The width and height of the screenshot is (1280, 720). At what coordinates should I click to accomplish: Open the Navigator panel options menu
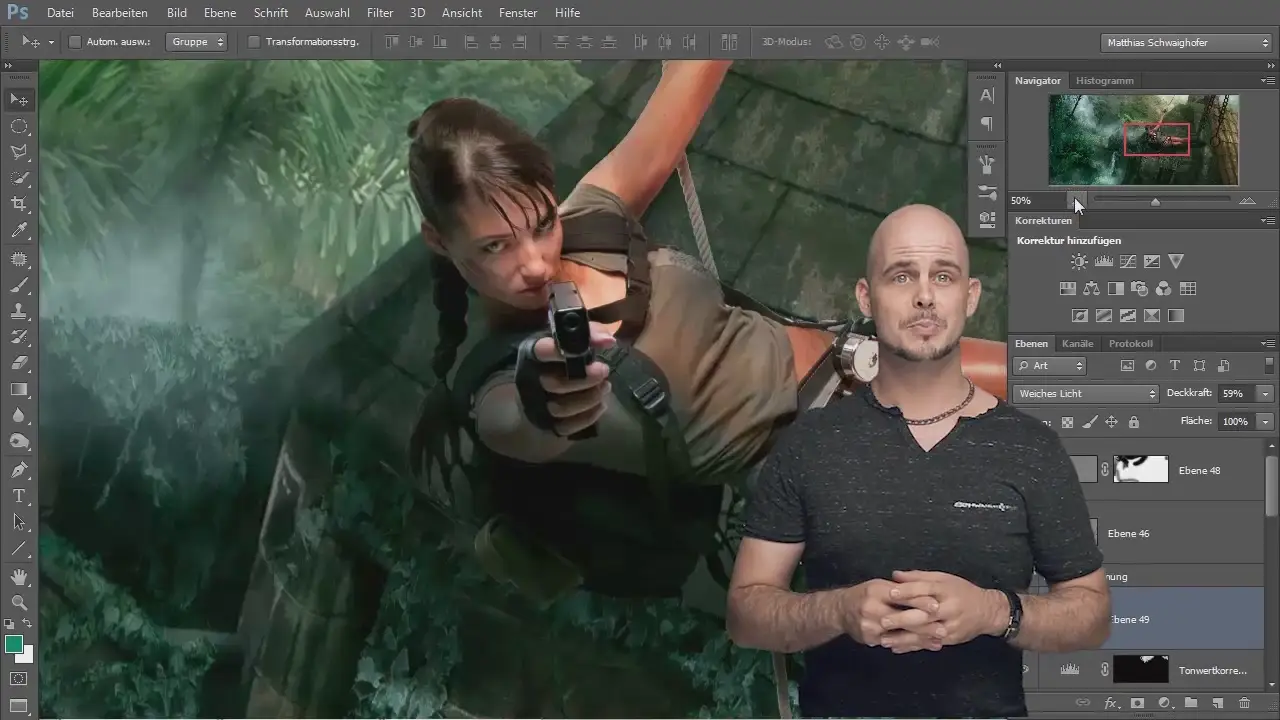(x=1268, y=80)
